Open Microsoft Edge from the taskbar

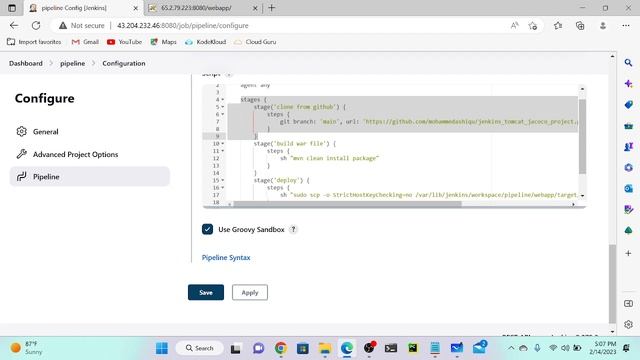click(347, 348)
